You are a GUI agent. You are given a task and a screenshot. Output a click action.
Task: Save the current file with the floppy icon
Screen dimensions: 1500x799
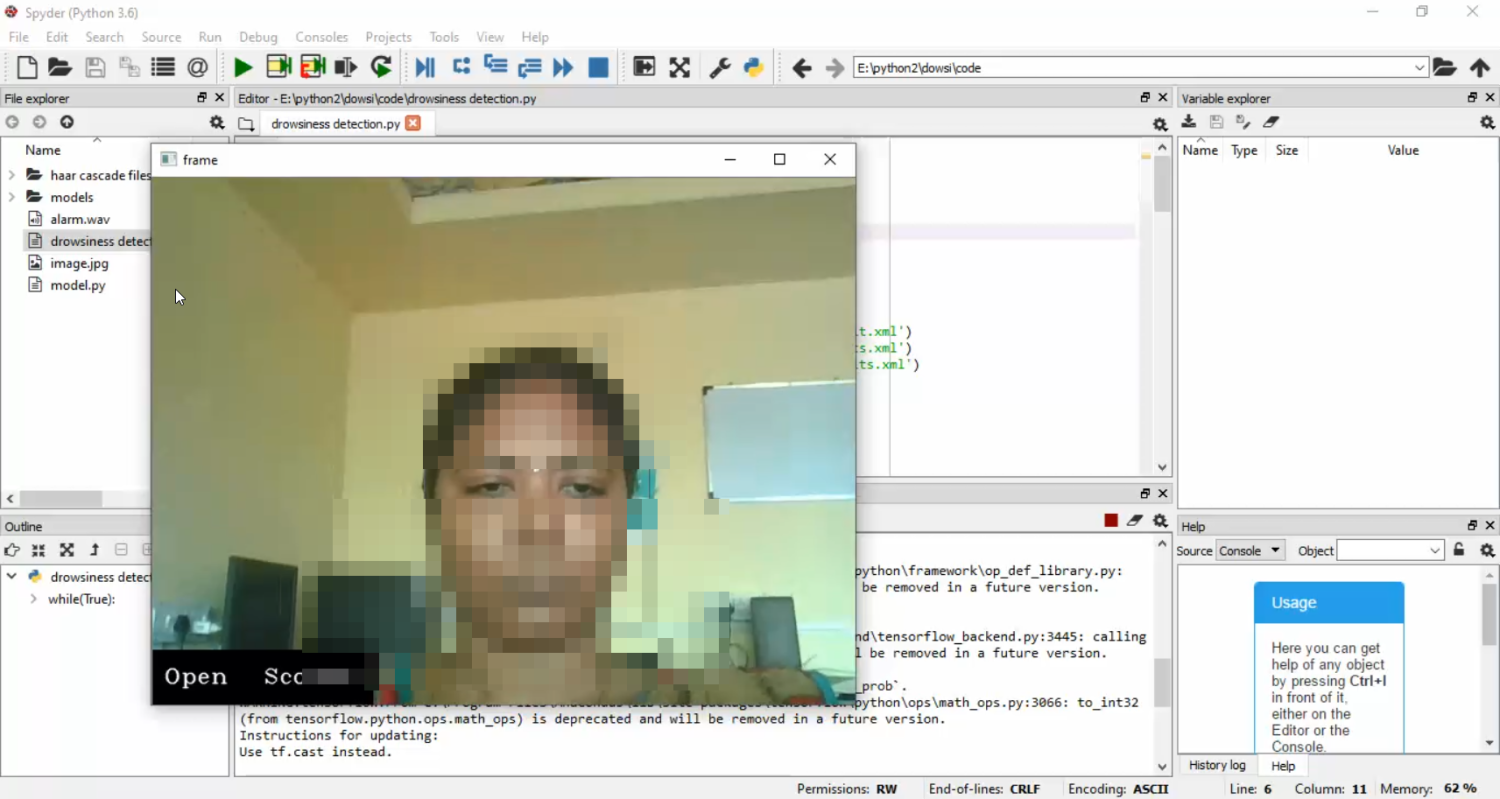pyautogui.click(x=95, y=67)
